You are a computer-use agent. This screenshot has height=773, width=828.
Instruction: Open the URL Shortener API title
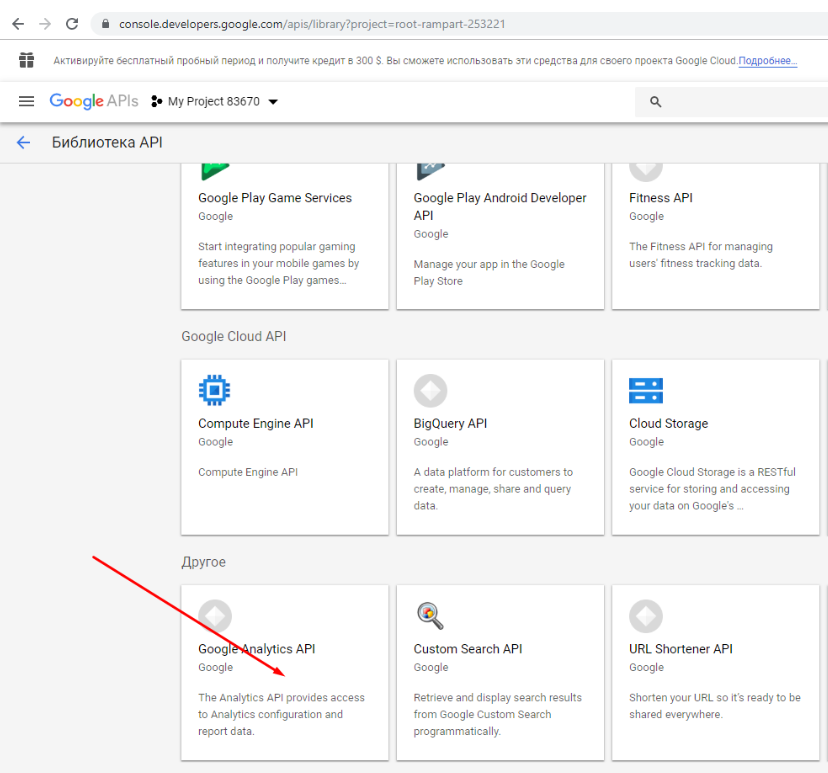[x=681, y=649]
